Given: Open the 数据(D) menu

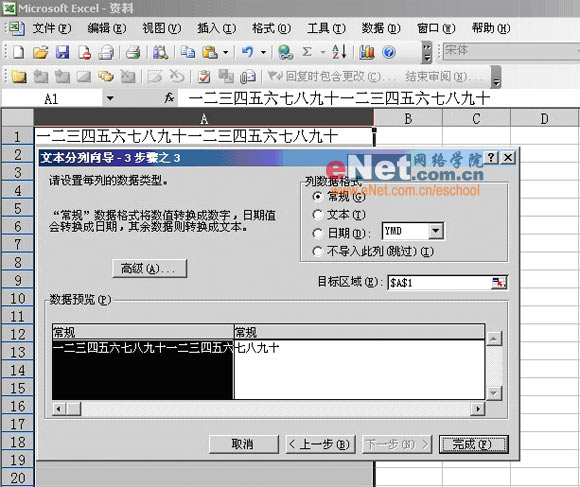Looking at the screenshot, I should point(381,28).
